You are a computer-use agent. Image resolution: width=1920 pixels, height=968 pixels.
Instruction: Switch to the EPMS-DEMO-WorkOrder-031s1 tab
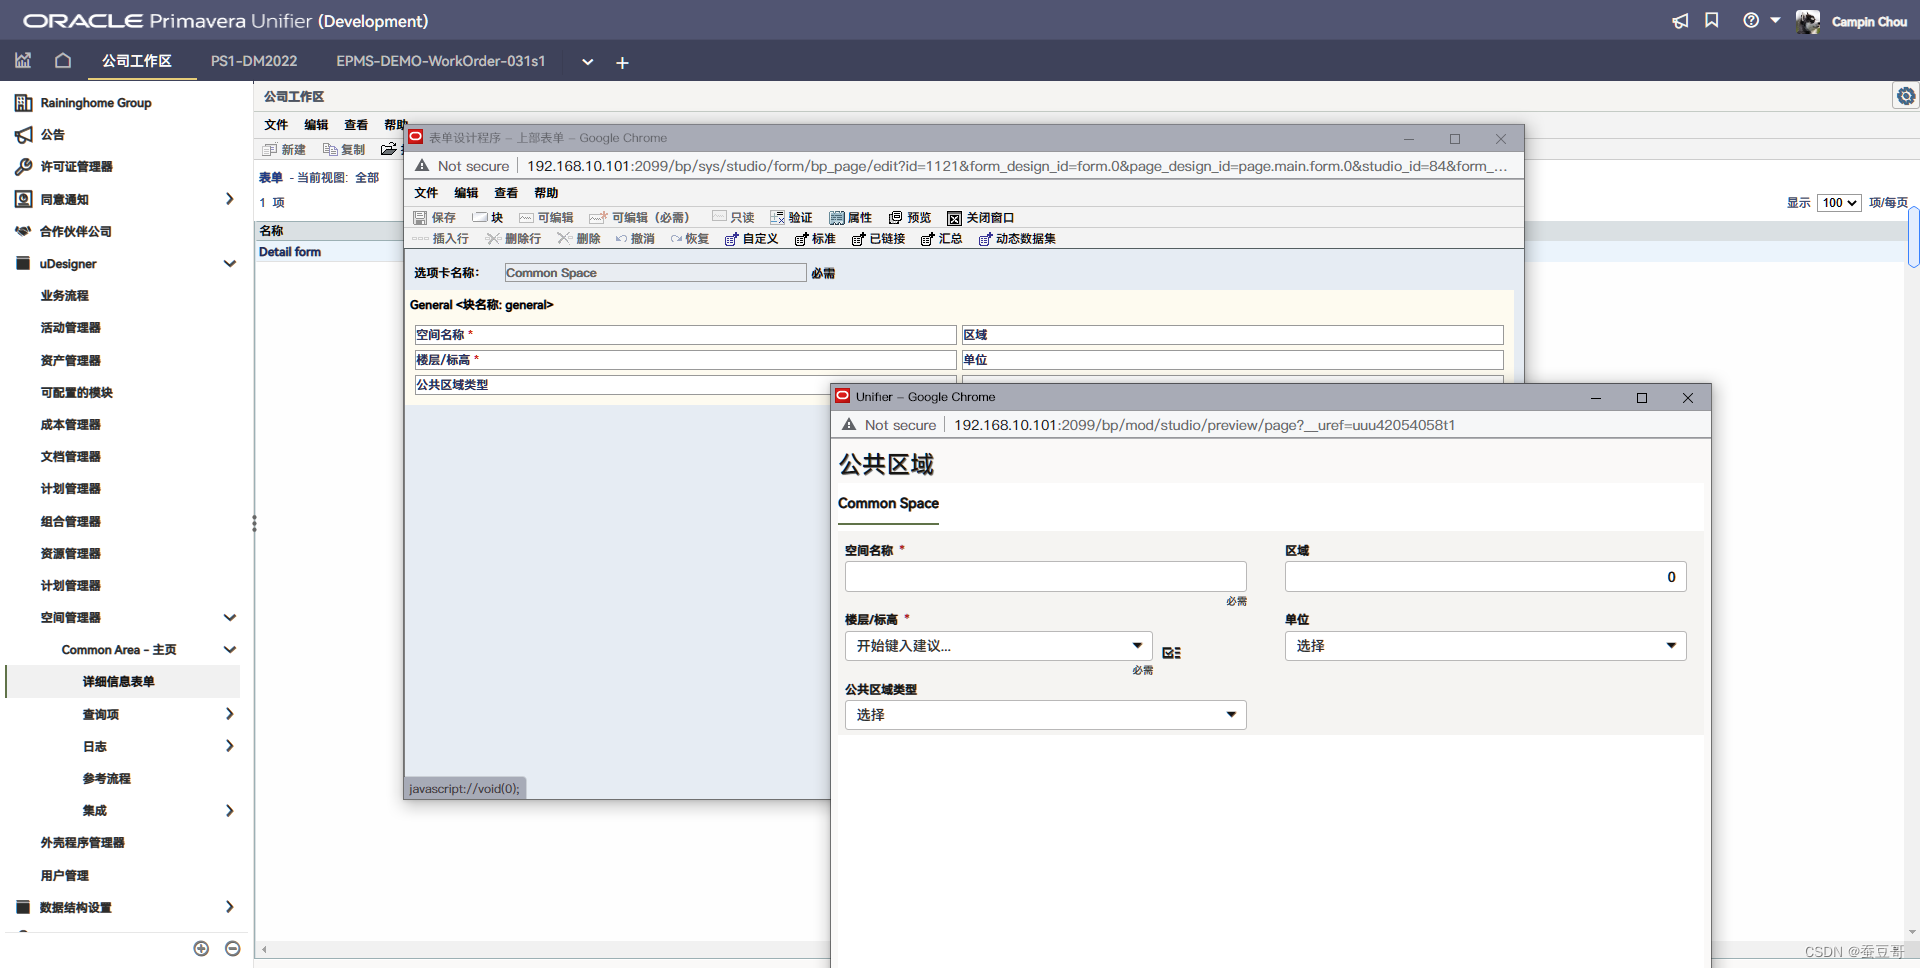[x=441, y=61]
